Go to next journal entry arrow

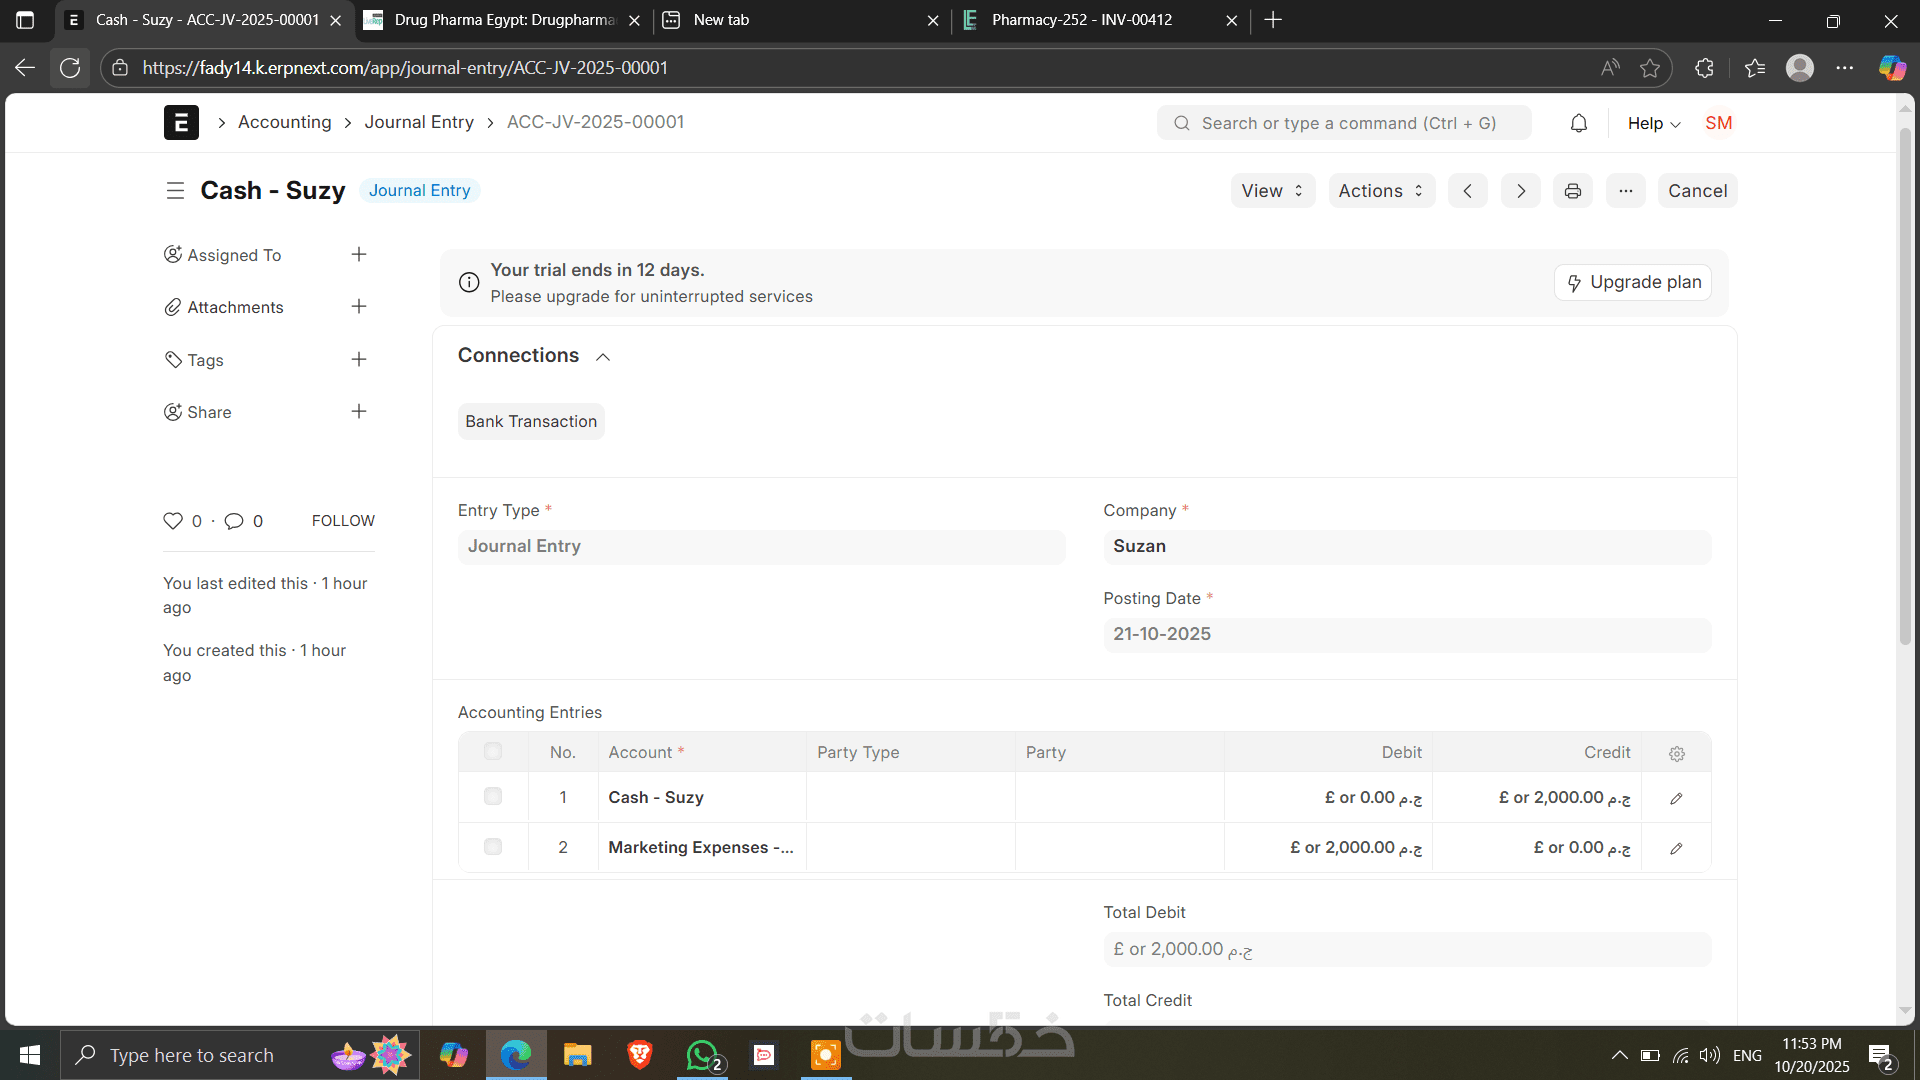(1520, 191)
